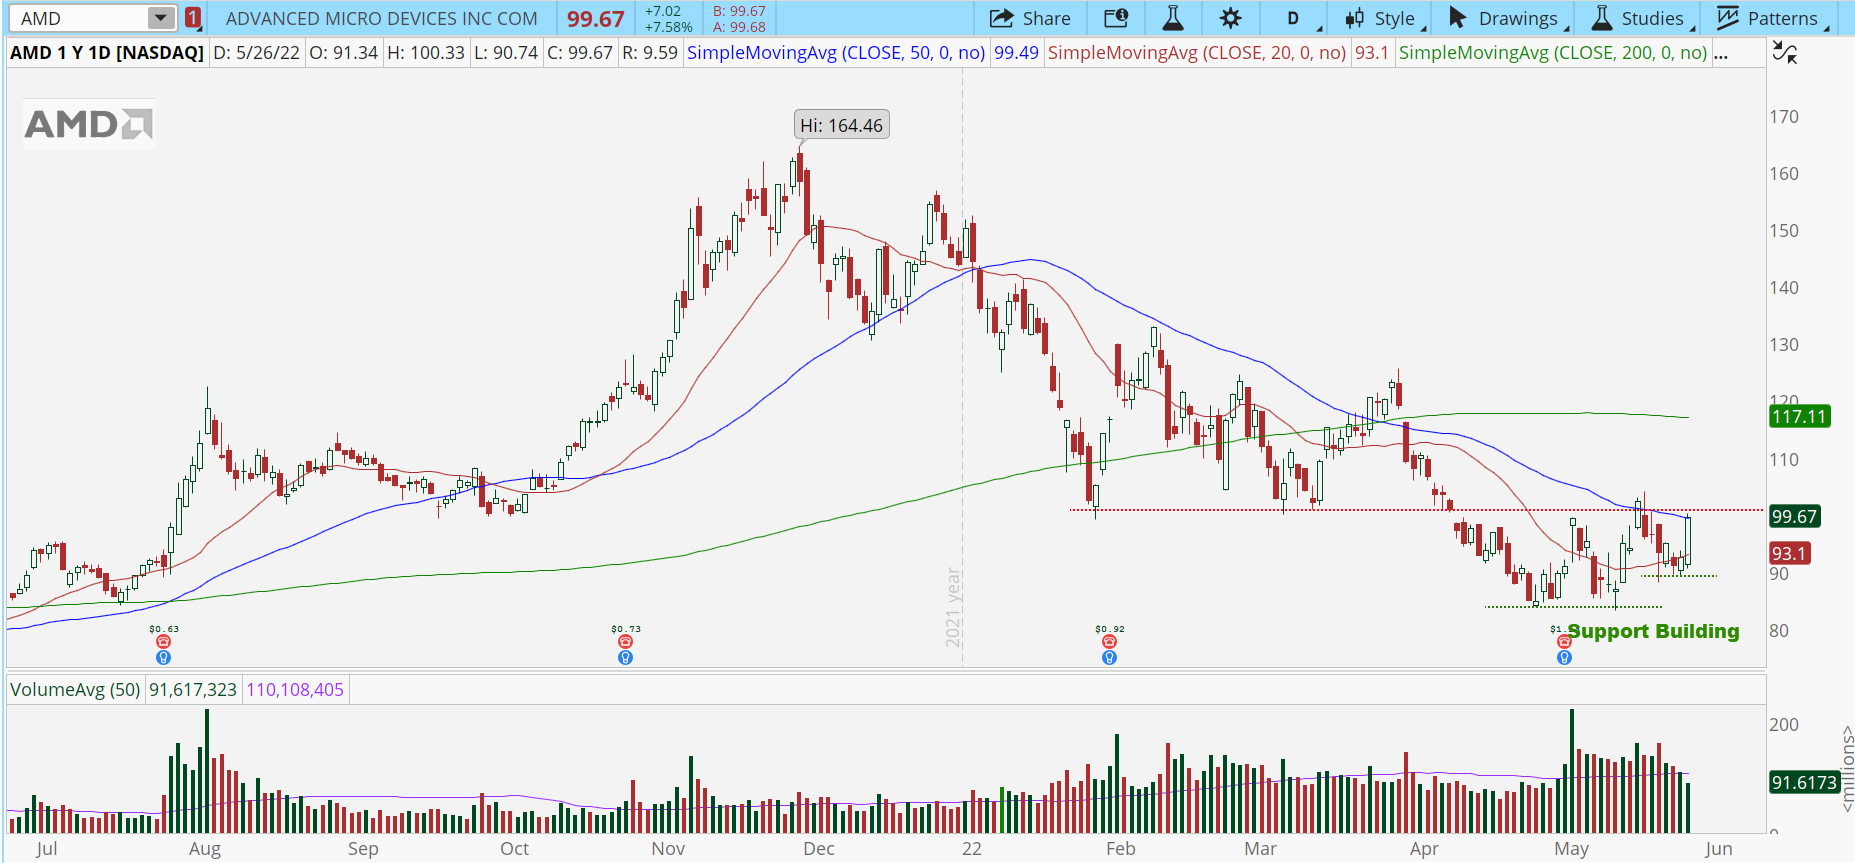Click the A: 99.68 ask quote
This screenshot has height=863, width=1855.
point(739,27)
